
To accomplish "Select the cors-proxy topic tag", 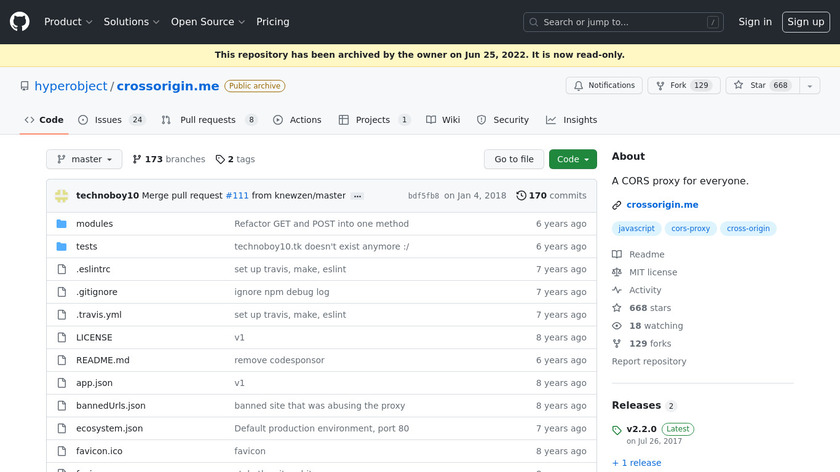I will pyautogui.click(x=691, y=229).
